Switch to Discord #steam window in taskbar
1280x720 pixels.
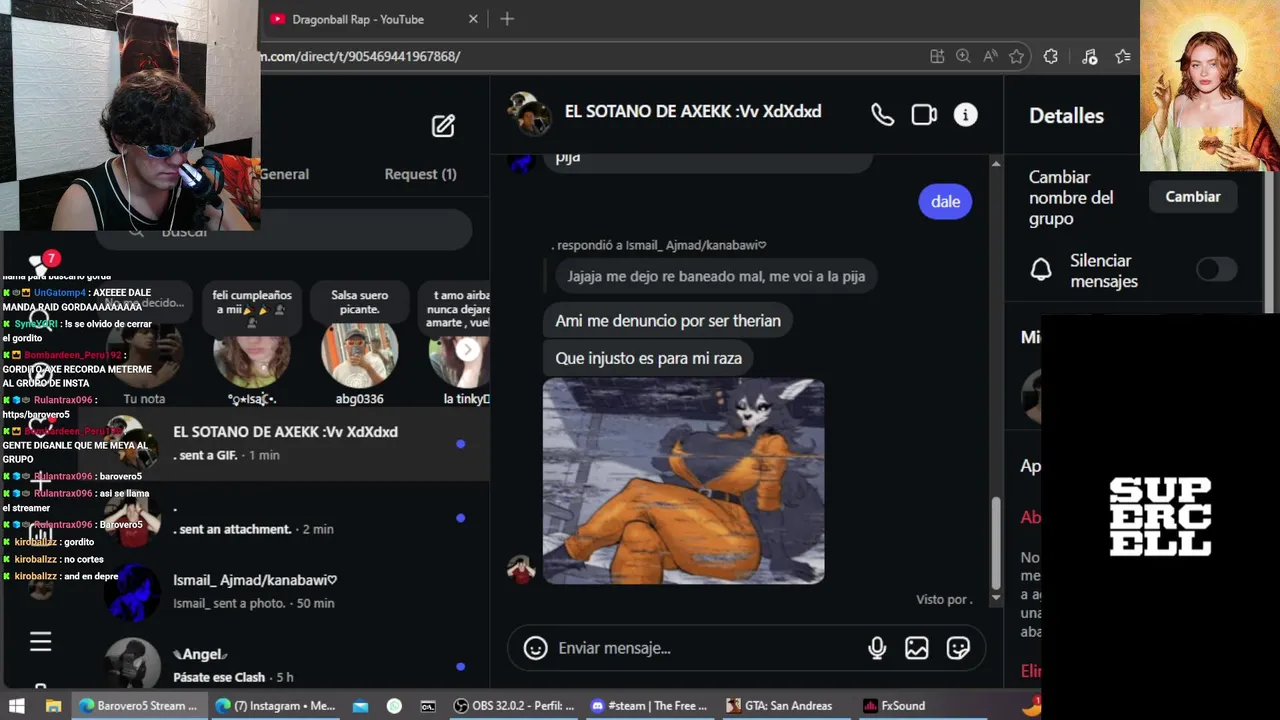(x=650, y=706)
